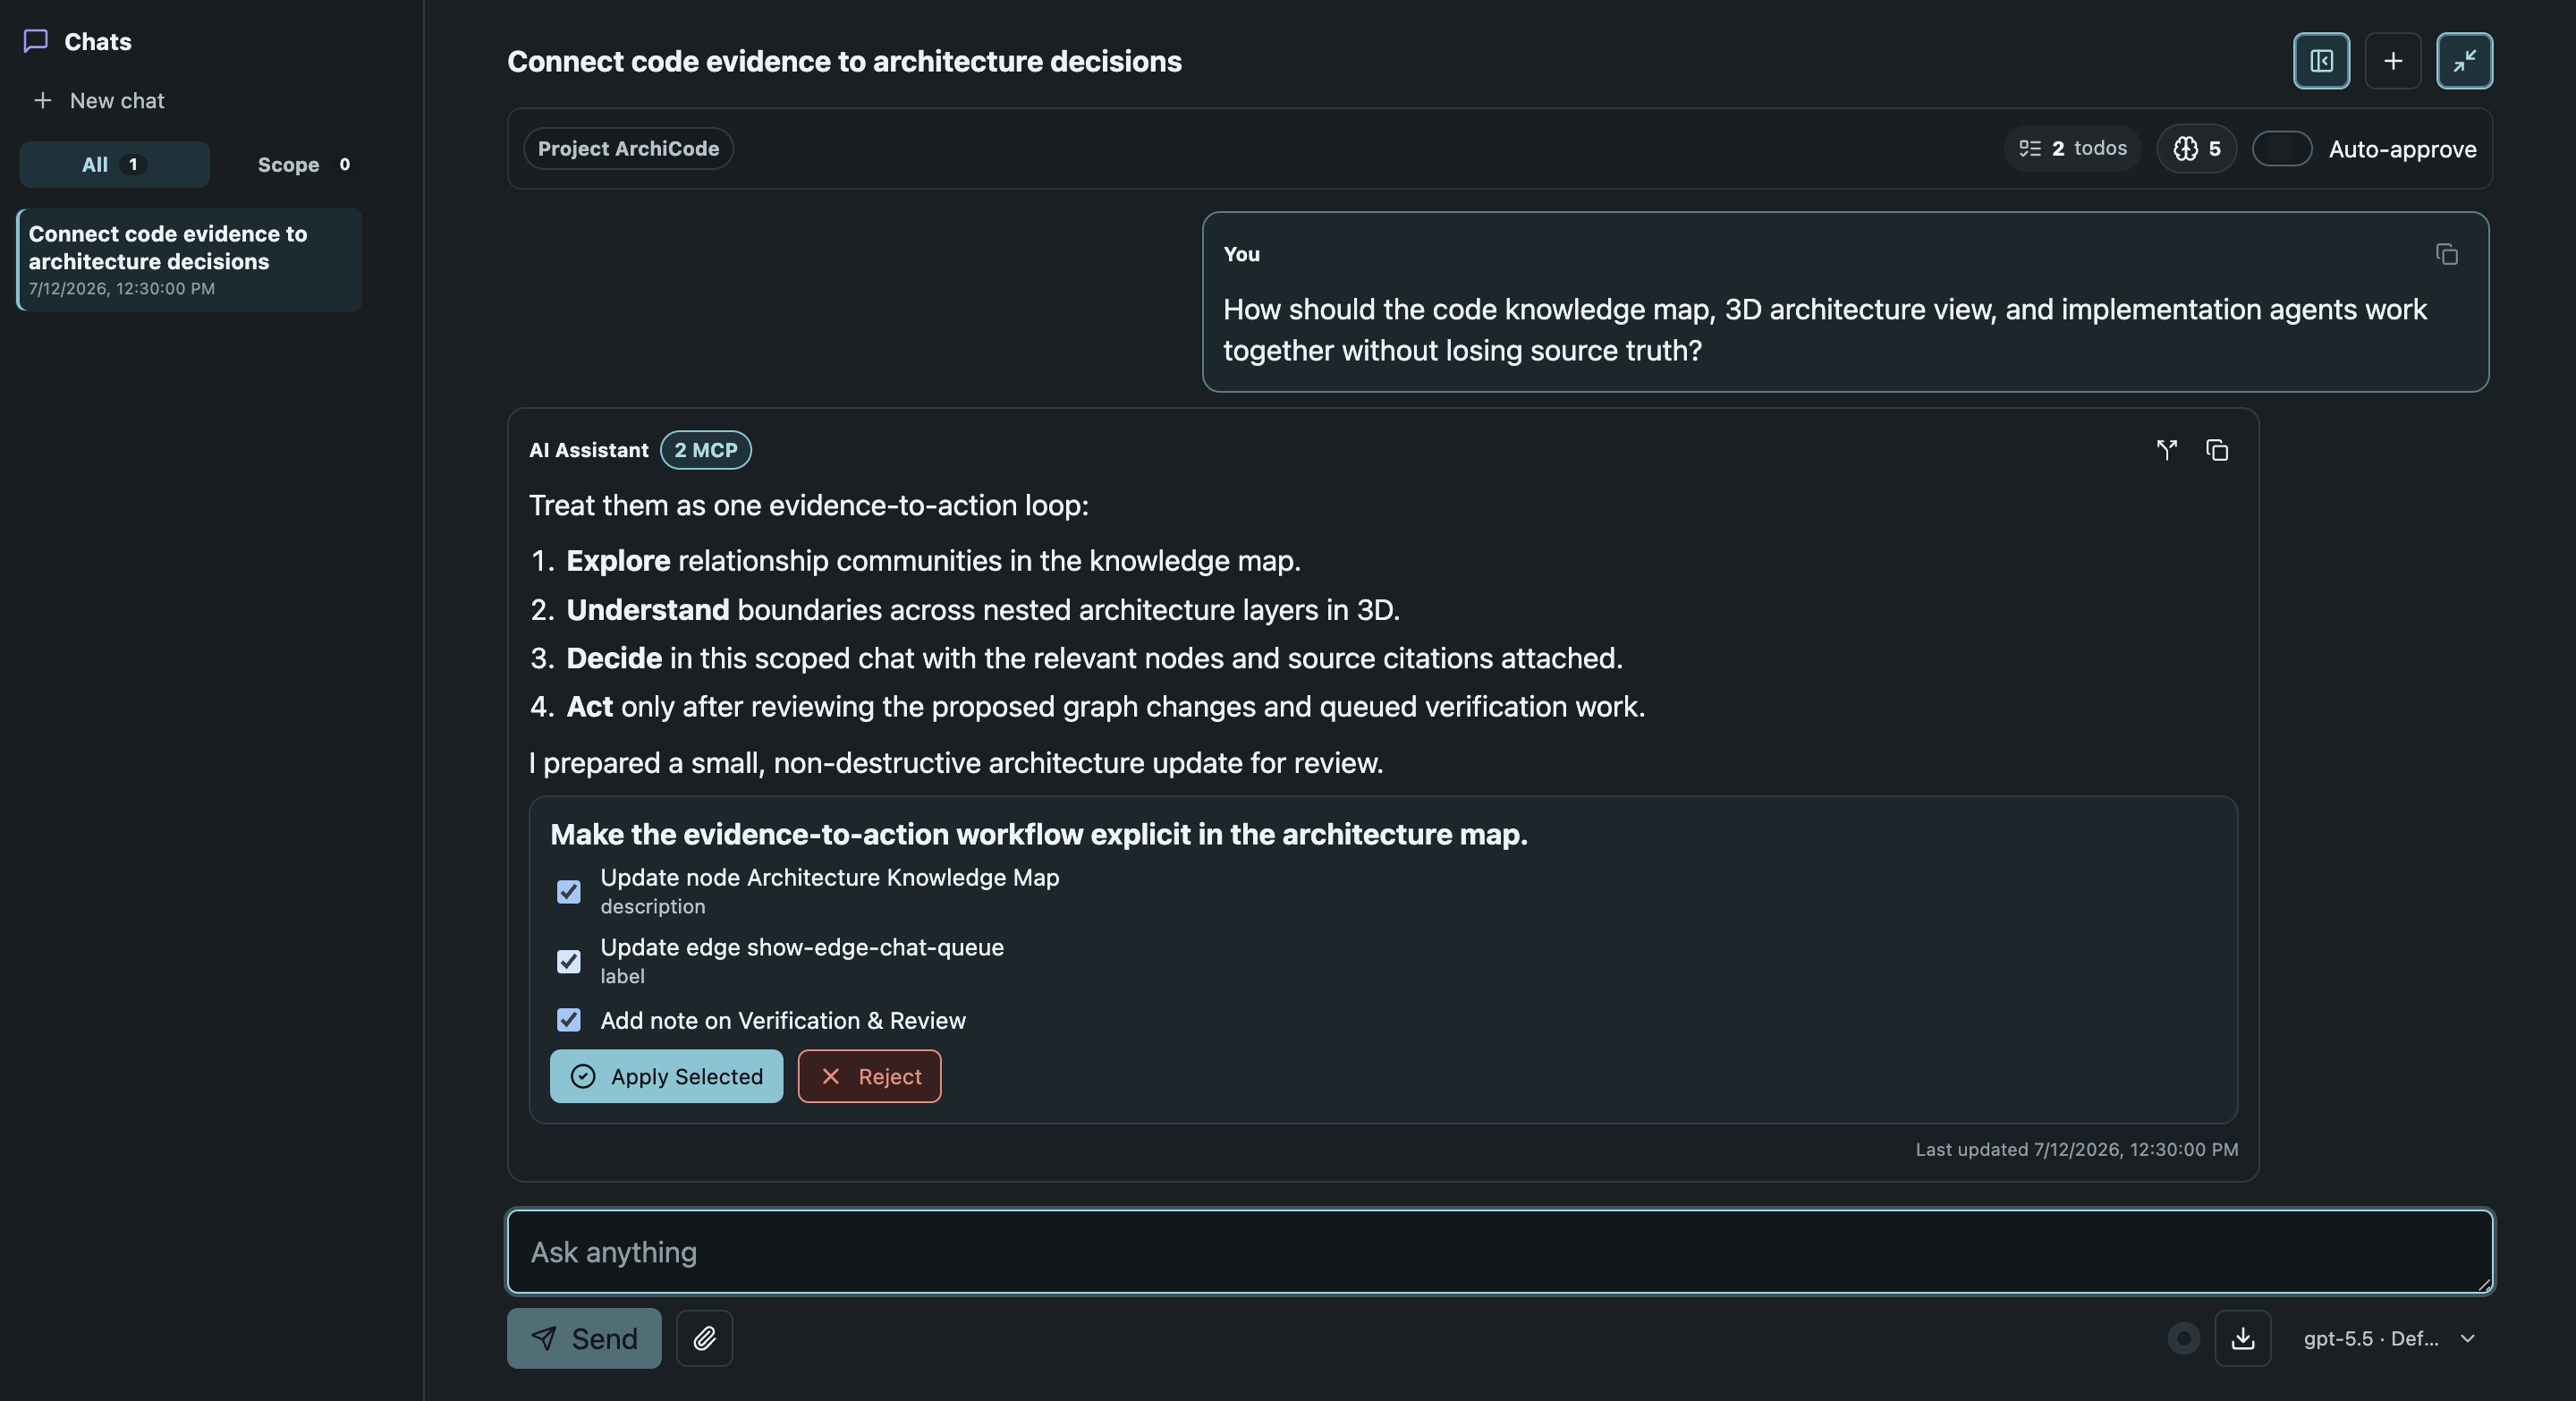The image size is (2576, 1401).
Task: Toggle the chat sidebar panel icon
Action: (x=2321, y=61)
